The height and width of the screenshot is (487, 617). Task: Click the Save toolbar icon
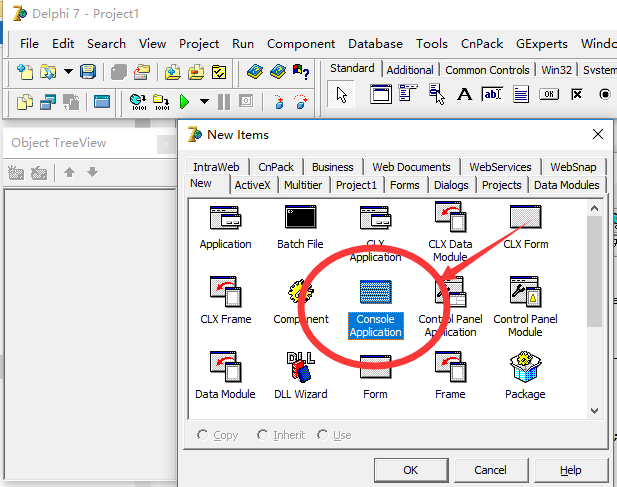point(88,72)
